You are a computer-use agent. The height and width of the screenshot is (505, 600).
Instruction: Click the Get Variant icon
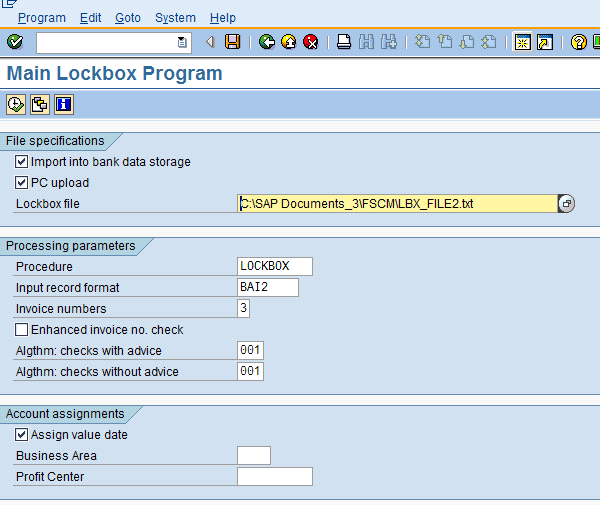pyautogui.click(x=40, y=104)
